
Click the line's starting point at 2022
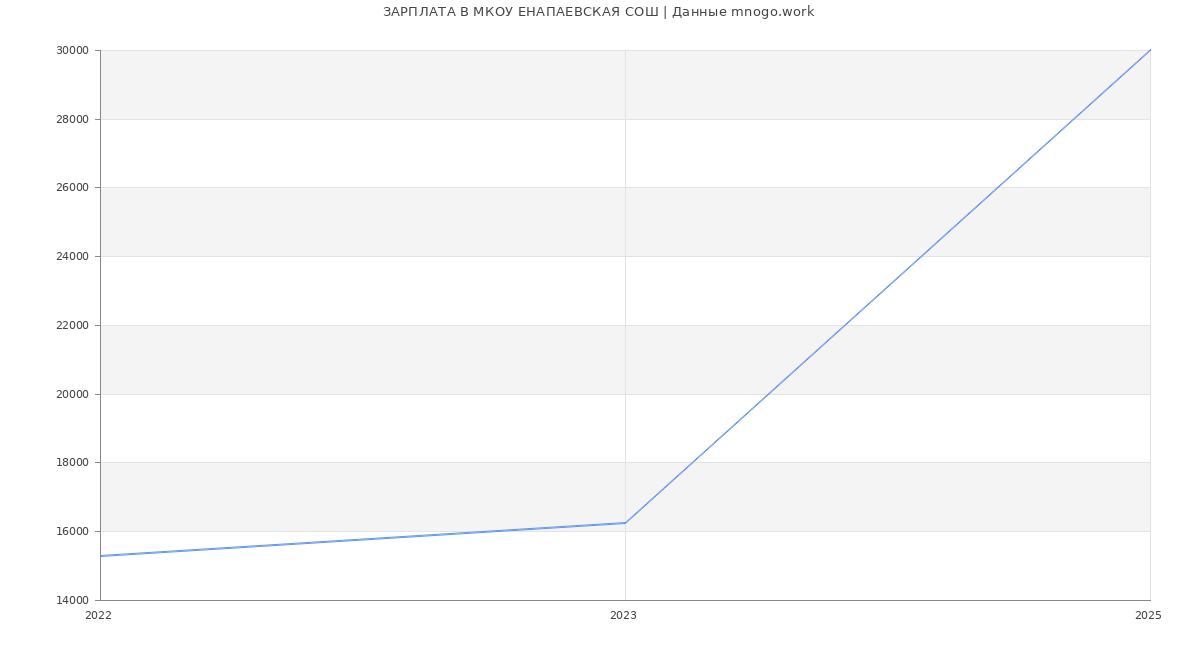point(101,556)
